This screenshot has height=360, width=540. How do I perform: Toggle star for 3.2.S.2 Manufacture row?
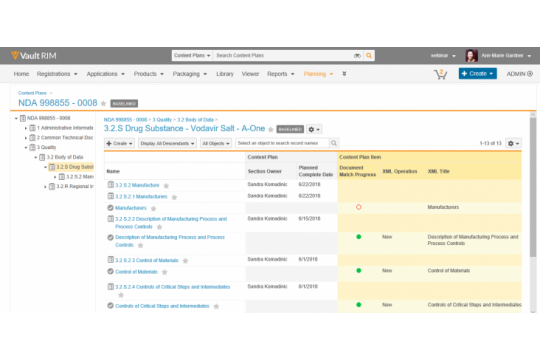point(166,186)
